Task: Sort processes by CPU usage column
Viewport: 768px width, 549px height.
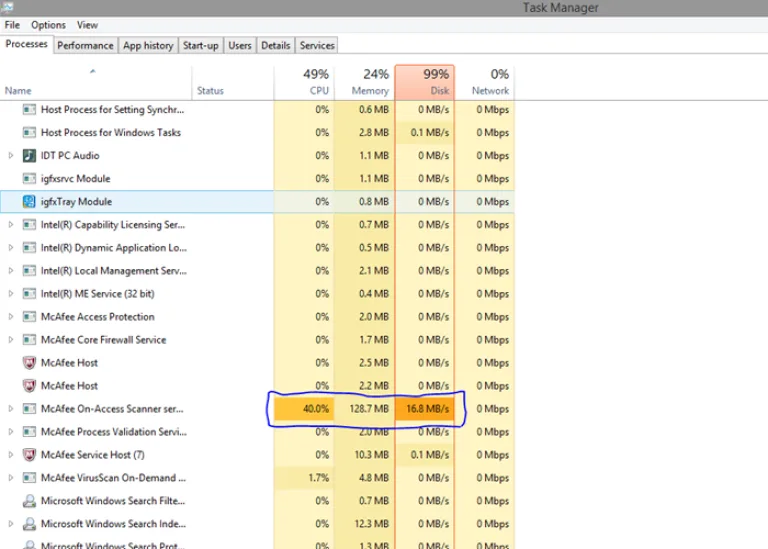Action: [x=304, y=83]
